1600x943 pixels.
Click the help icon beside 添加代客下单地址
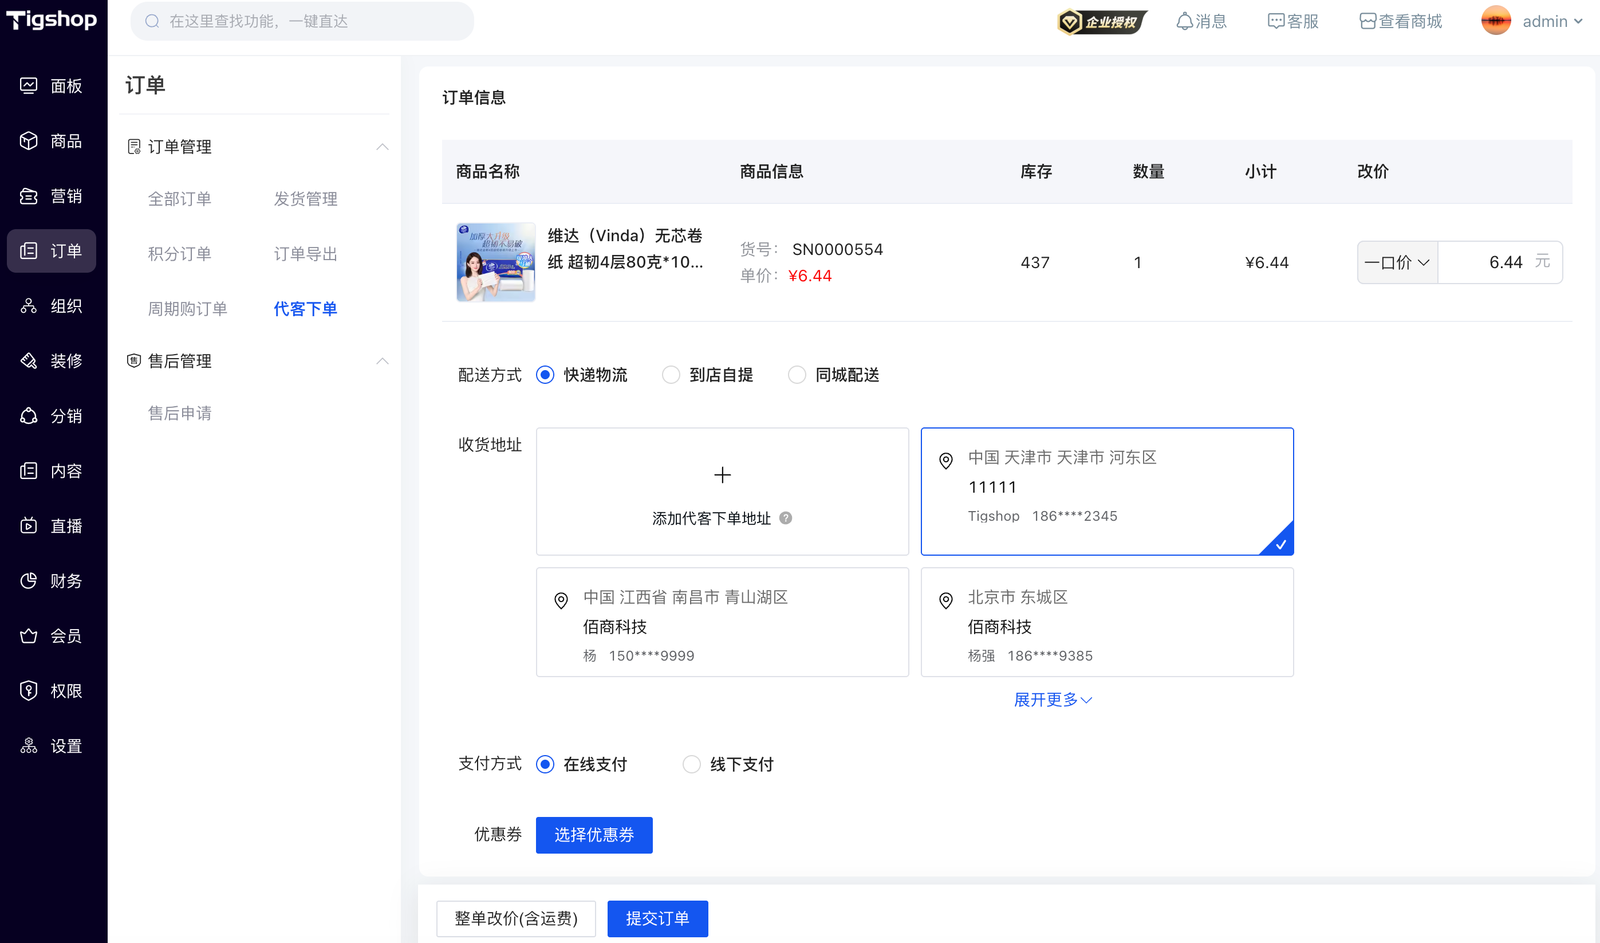[786, 518]
